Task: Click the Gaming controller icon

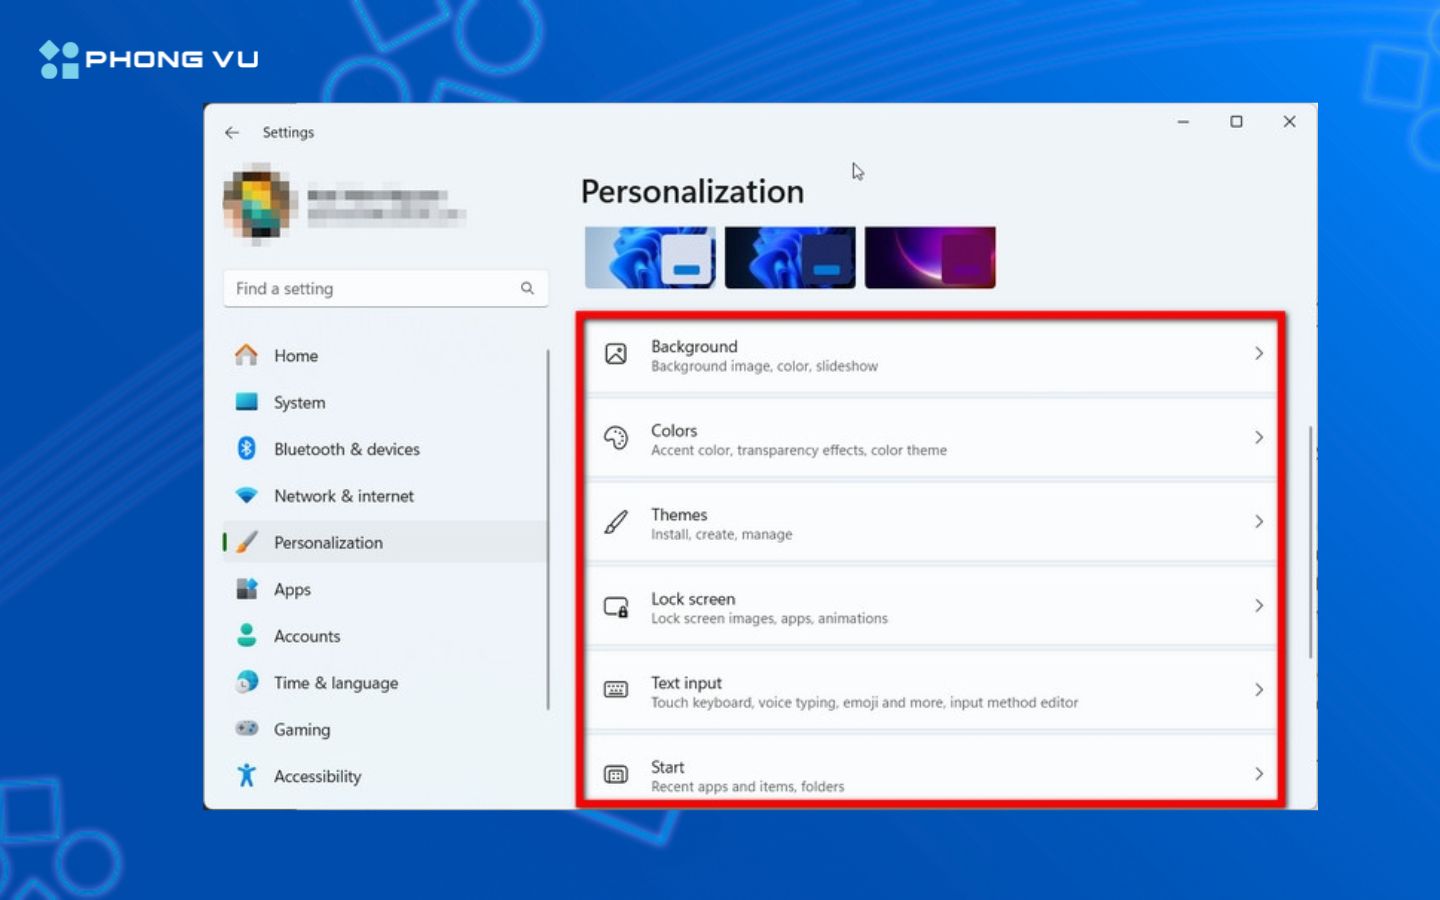Action: tap(248, 729)
